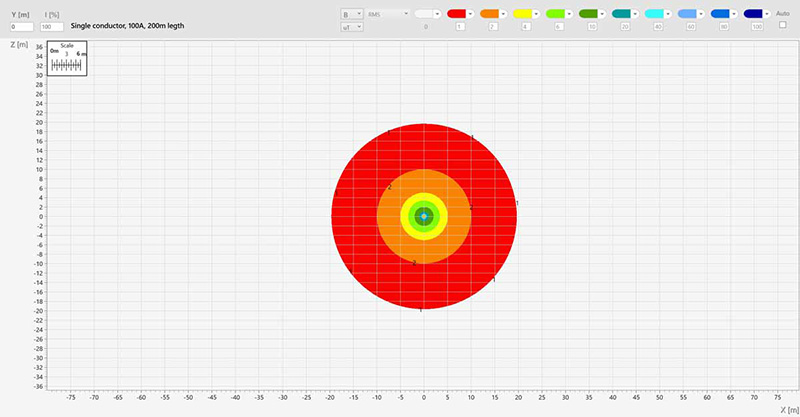Click the light blue swatch above level 60
The width and height of the screenshot is (800, 417).
pyautogui.click(x=687, y=14)
